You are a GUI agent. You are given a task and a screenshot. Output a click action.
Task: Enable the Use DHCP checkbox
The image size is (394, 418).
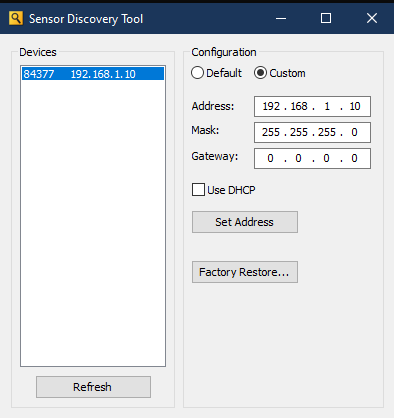(198, 190)
